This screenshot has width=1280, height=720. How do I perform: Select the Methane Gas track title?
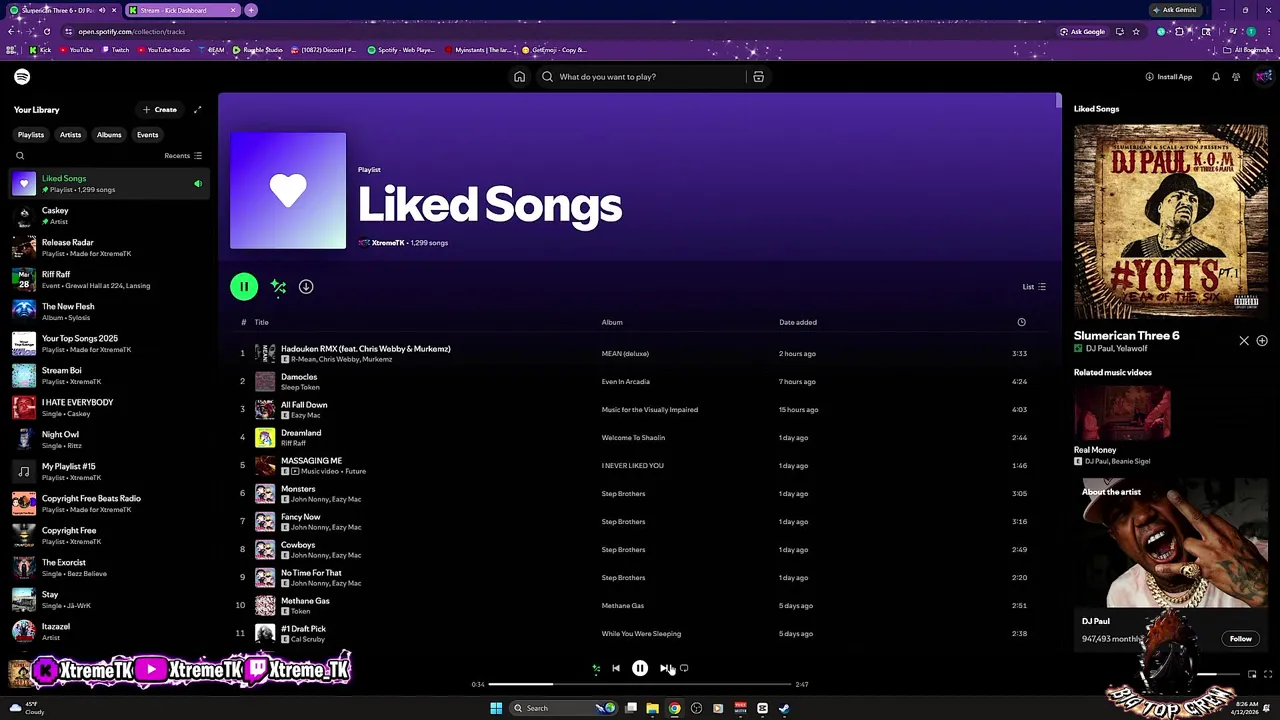pos(305,601)
